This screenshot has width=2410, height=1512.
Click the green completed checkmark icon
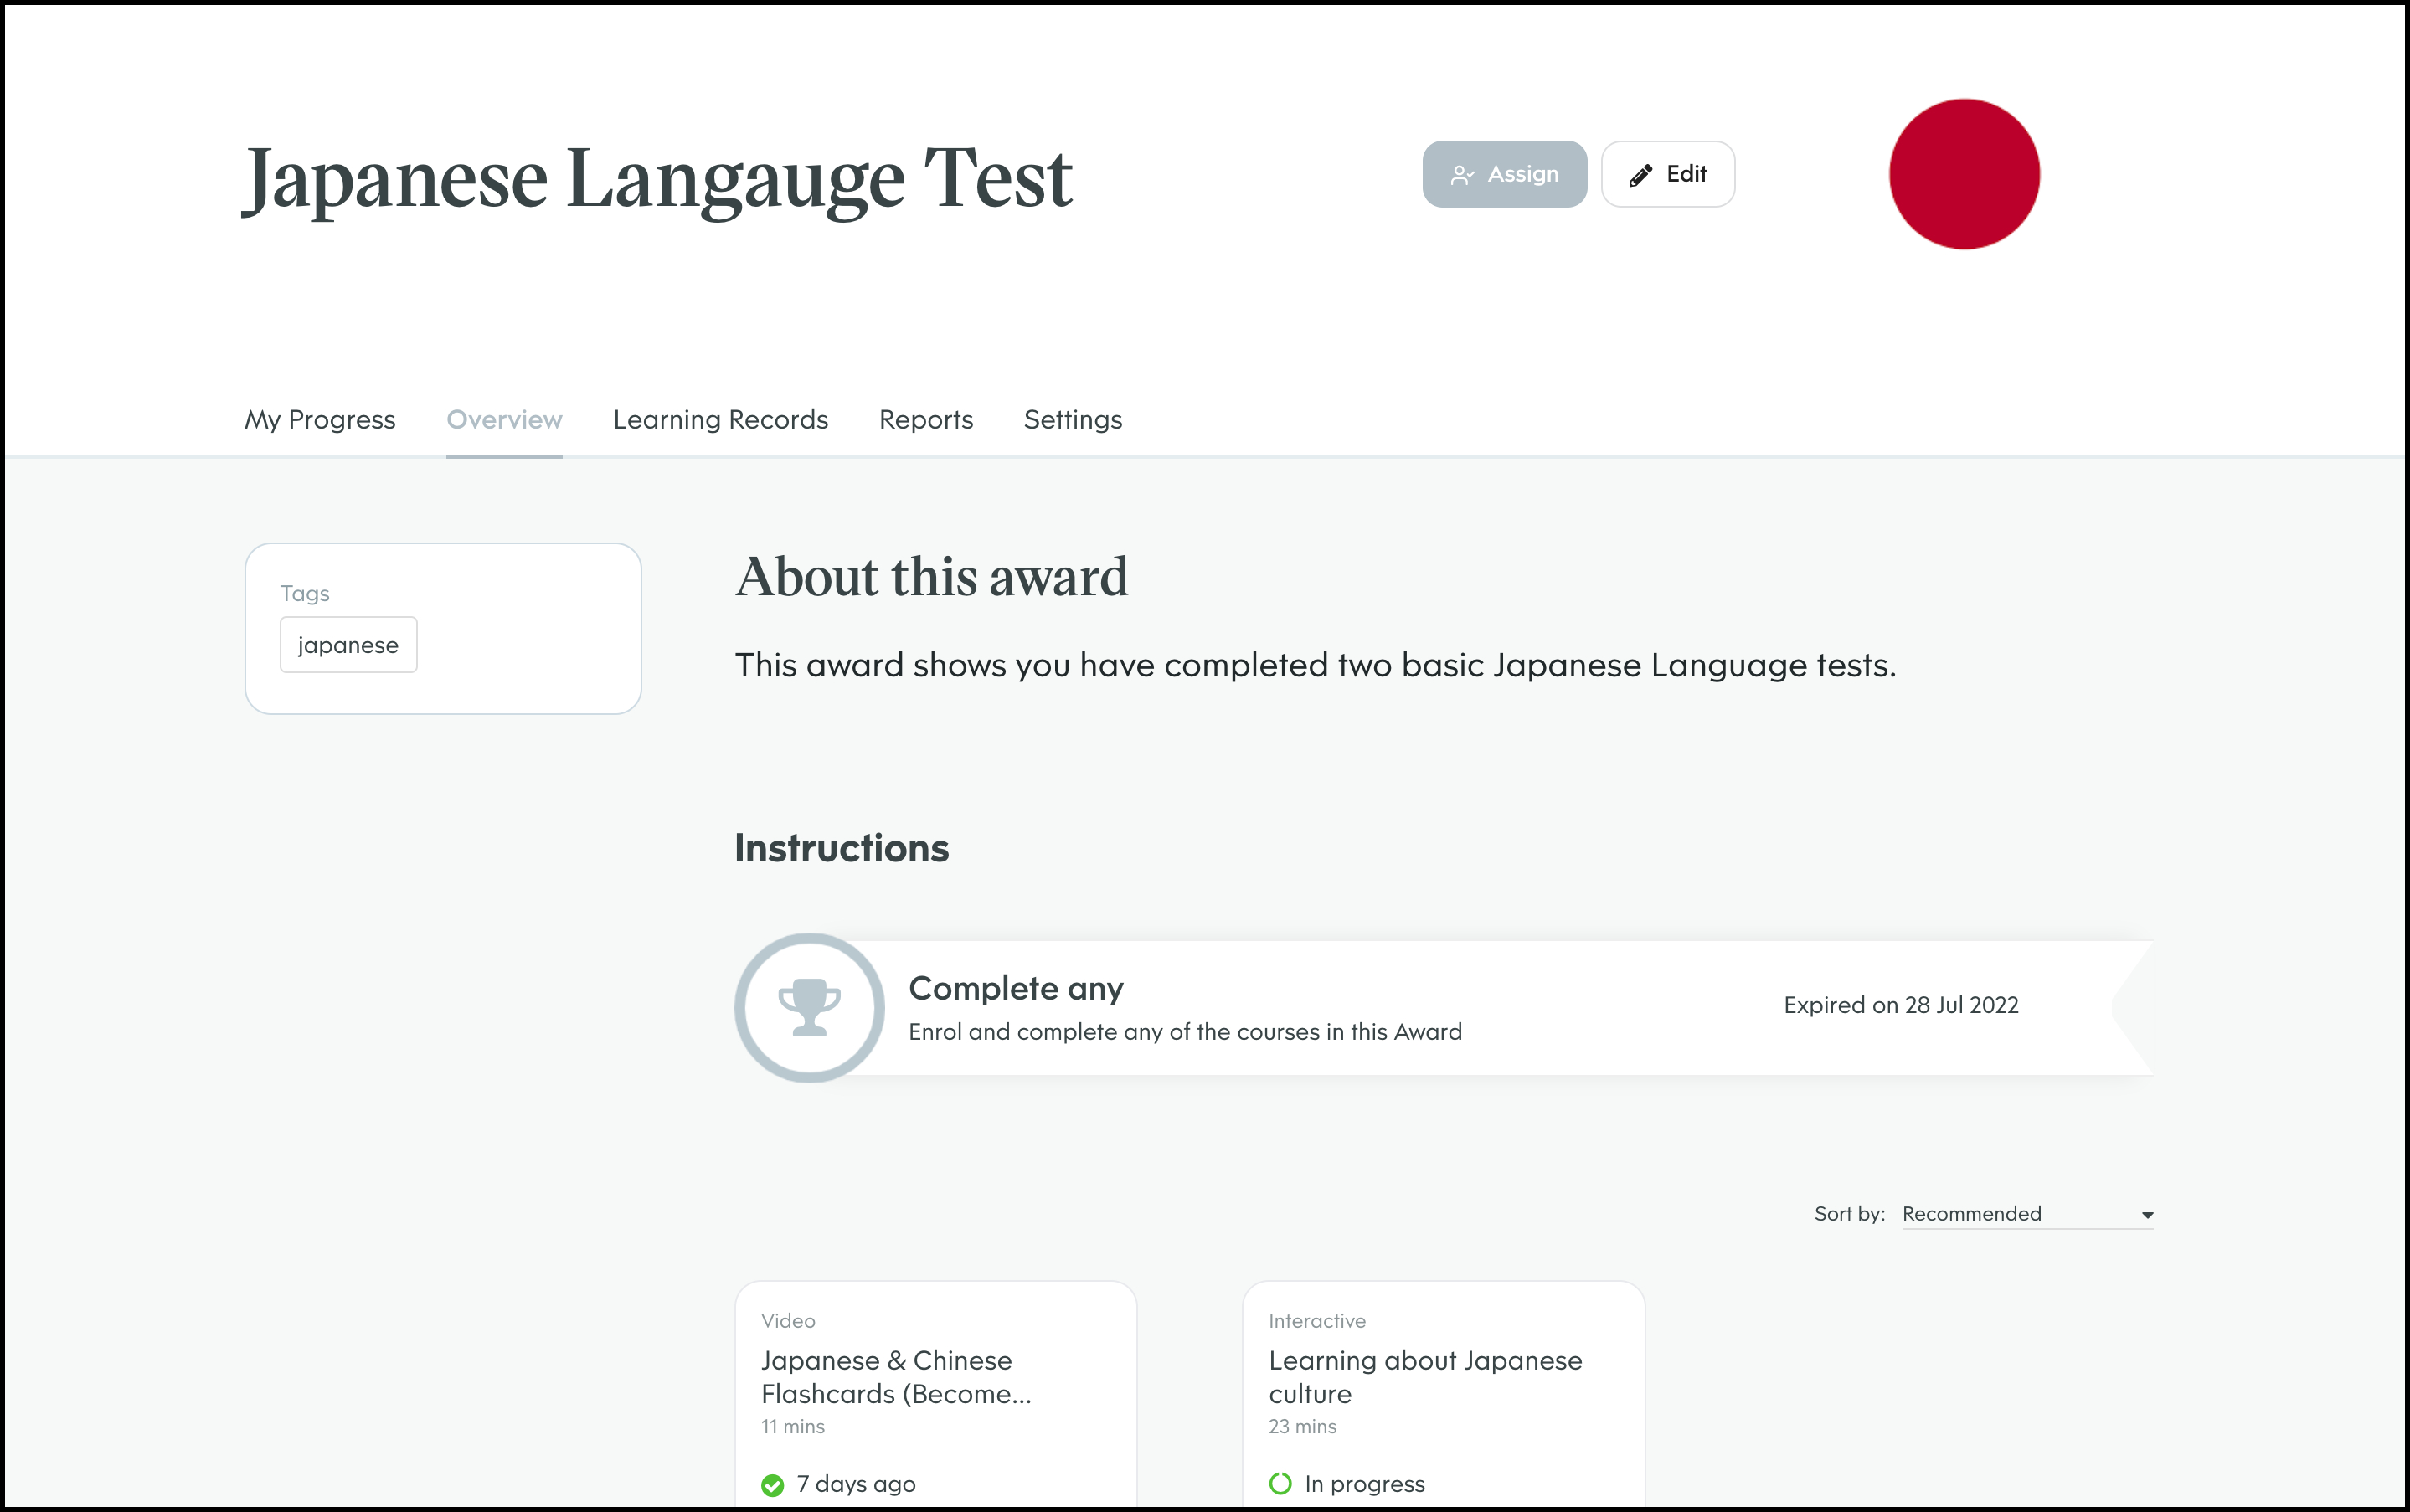772,1485
